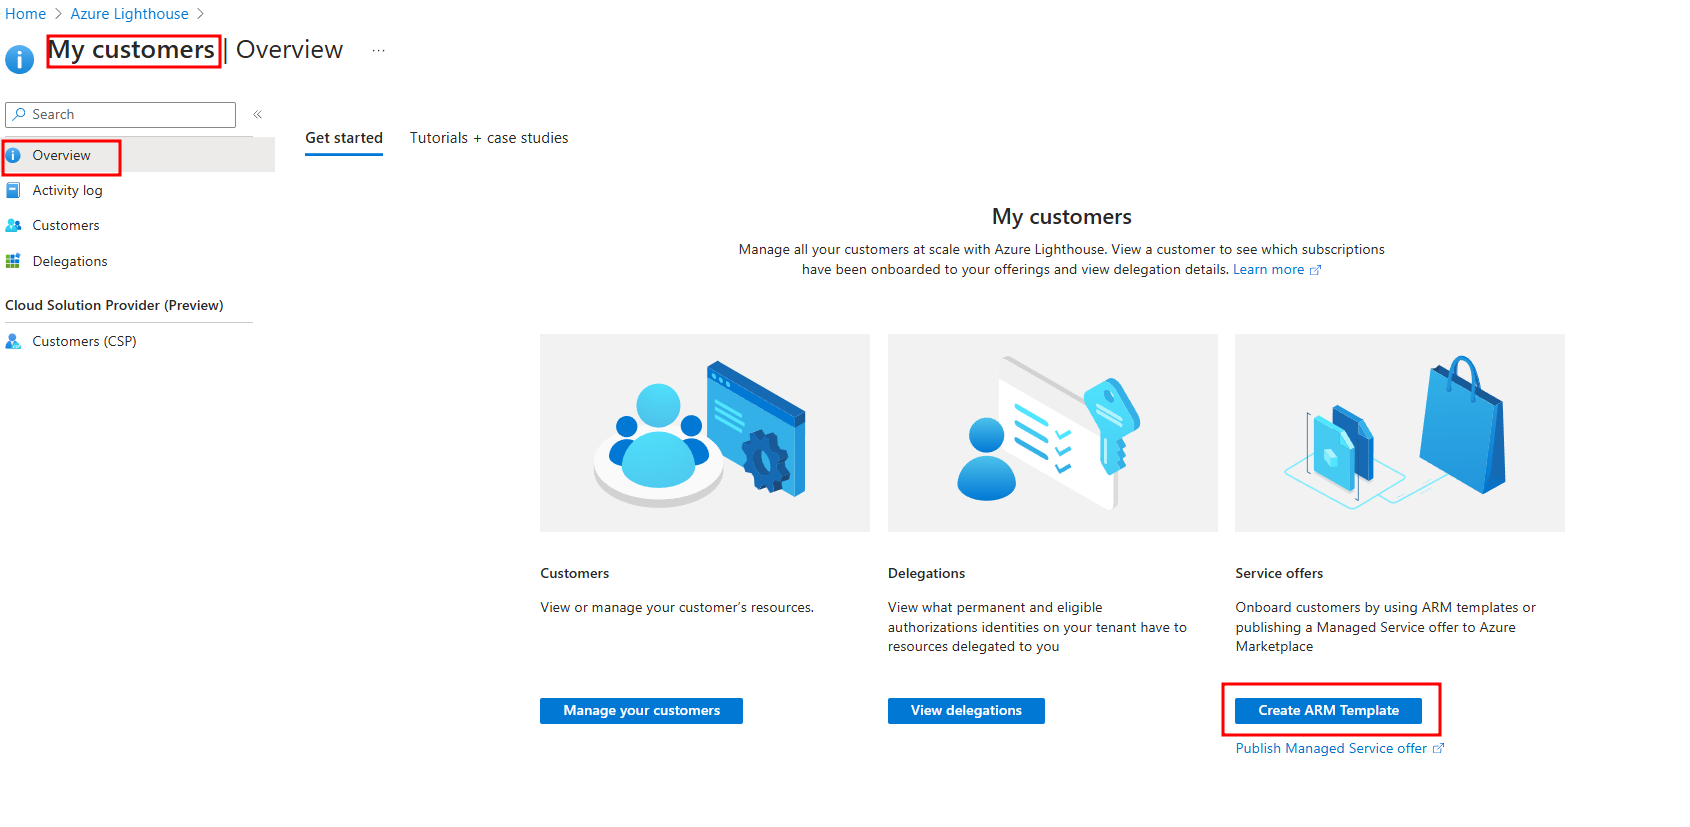Click the Customers (CSP) person icon

13,341
